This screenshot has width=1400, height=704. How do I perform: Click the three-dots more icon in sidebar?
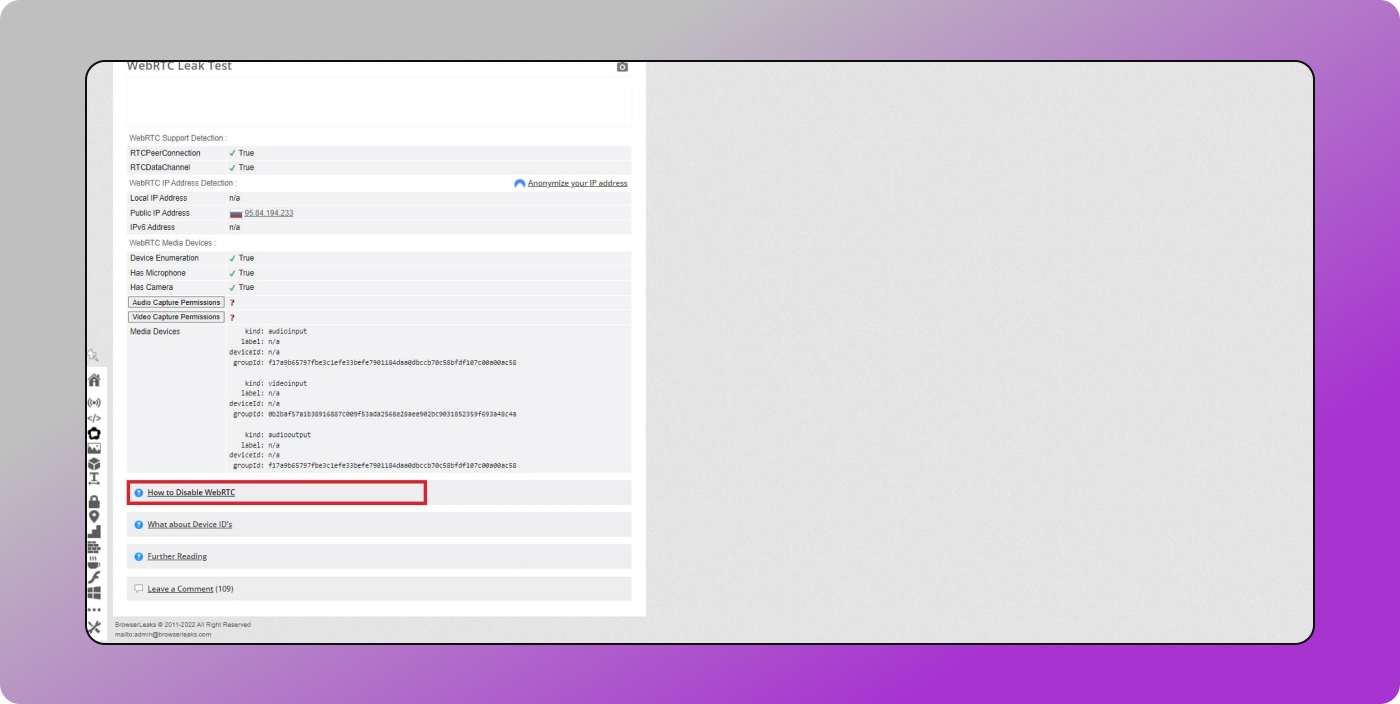(x=94, y=609)
